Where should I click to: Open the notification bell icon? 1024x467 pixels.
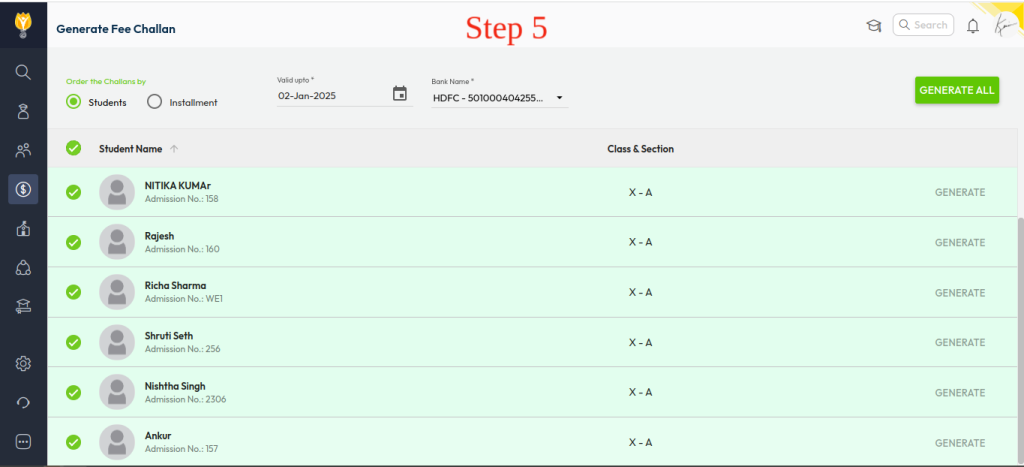(972, 27)
